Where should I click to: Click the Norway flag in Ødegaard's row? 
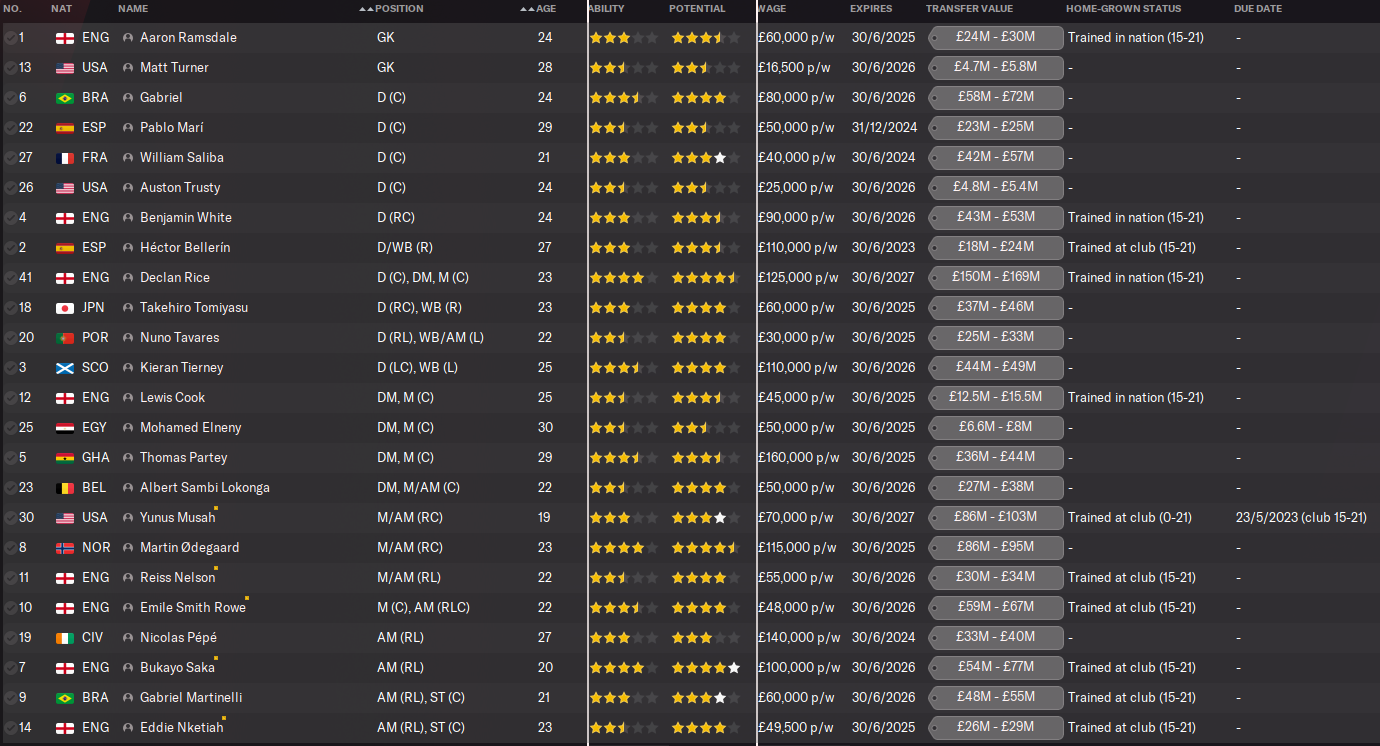(65, 548)
